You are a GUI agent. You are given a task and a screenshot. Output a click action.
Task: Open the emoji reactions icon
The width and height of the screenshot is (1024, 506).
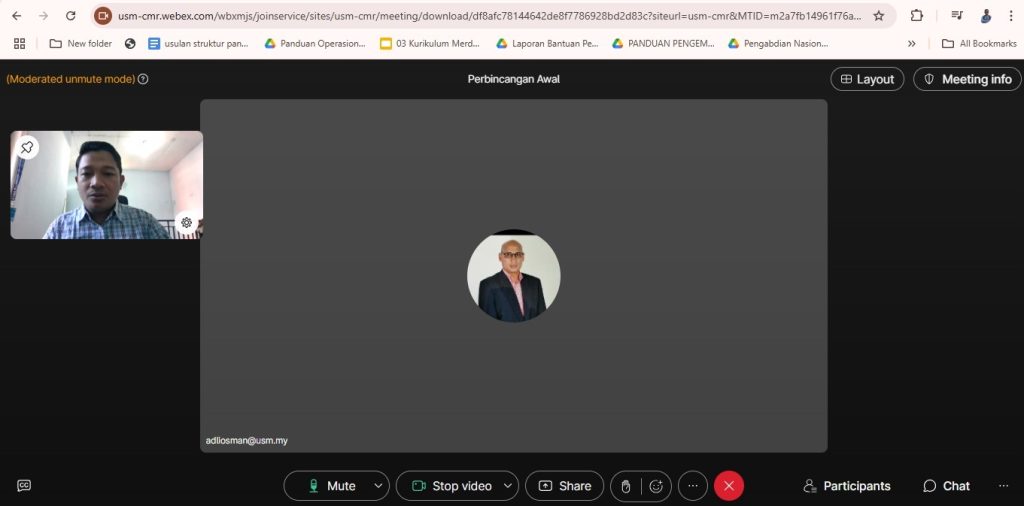[x=656, y=486]
